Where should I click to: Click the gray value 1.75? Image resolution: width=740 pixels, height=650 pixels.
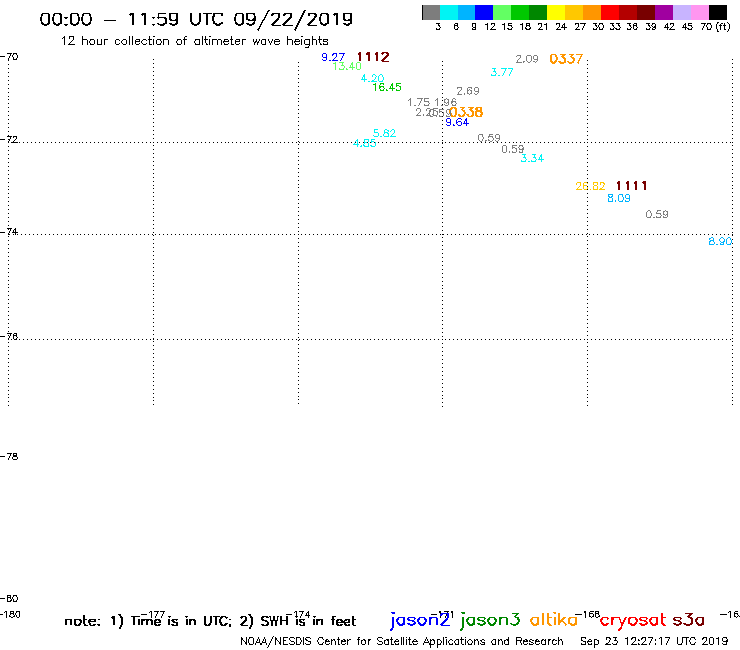click(419, 102)
